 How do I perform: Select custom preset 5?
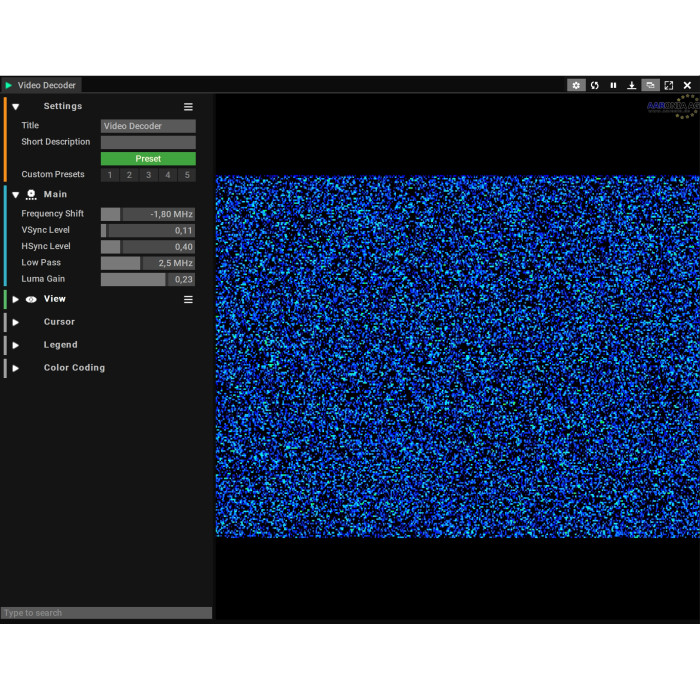tap(186, 175)
